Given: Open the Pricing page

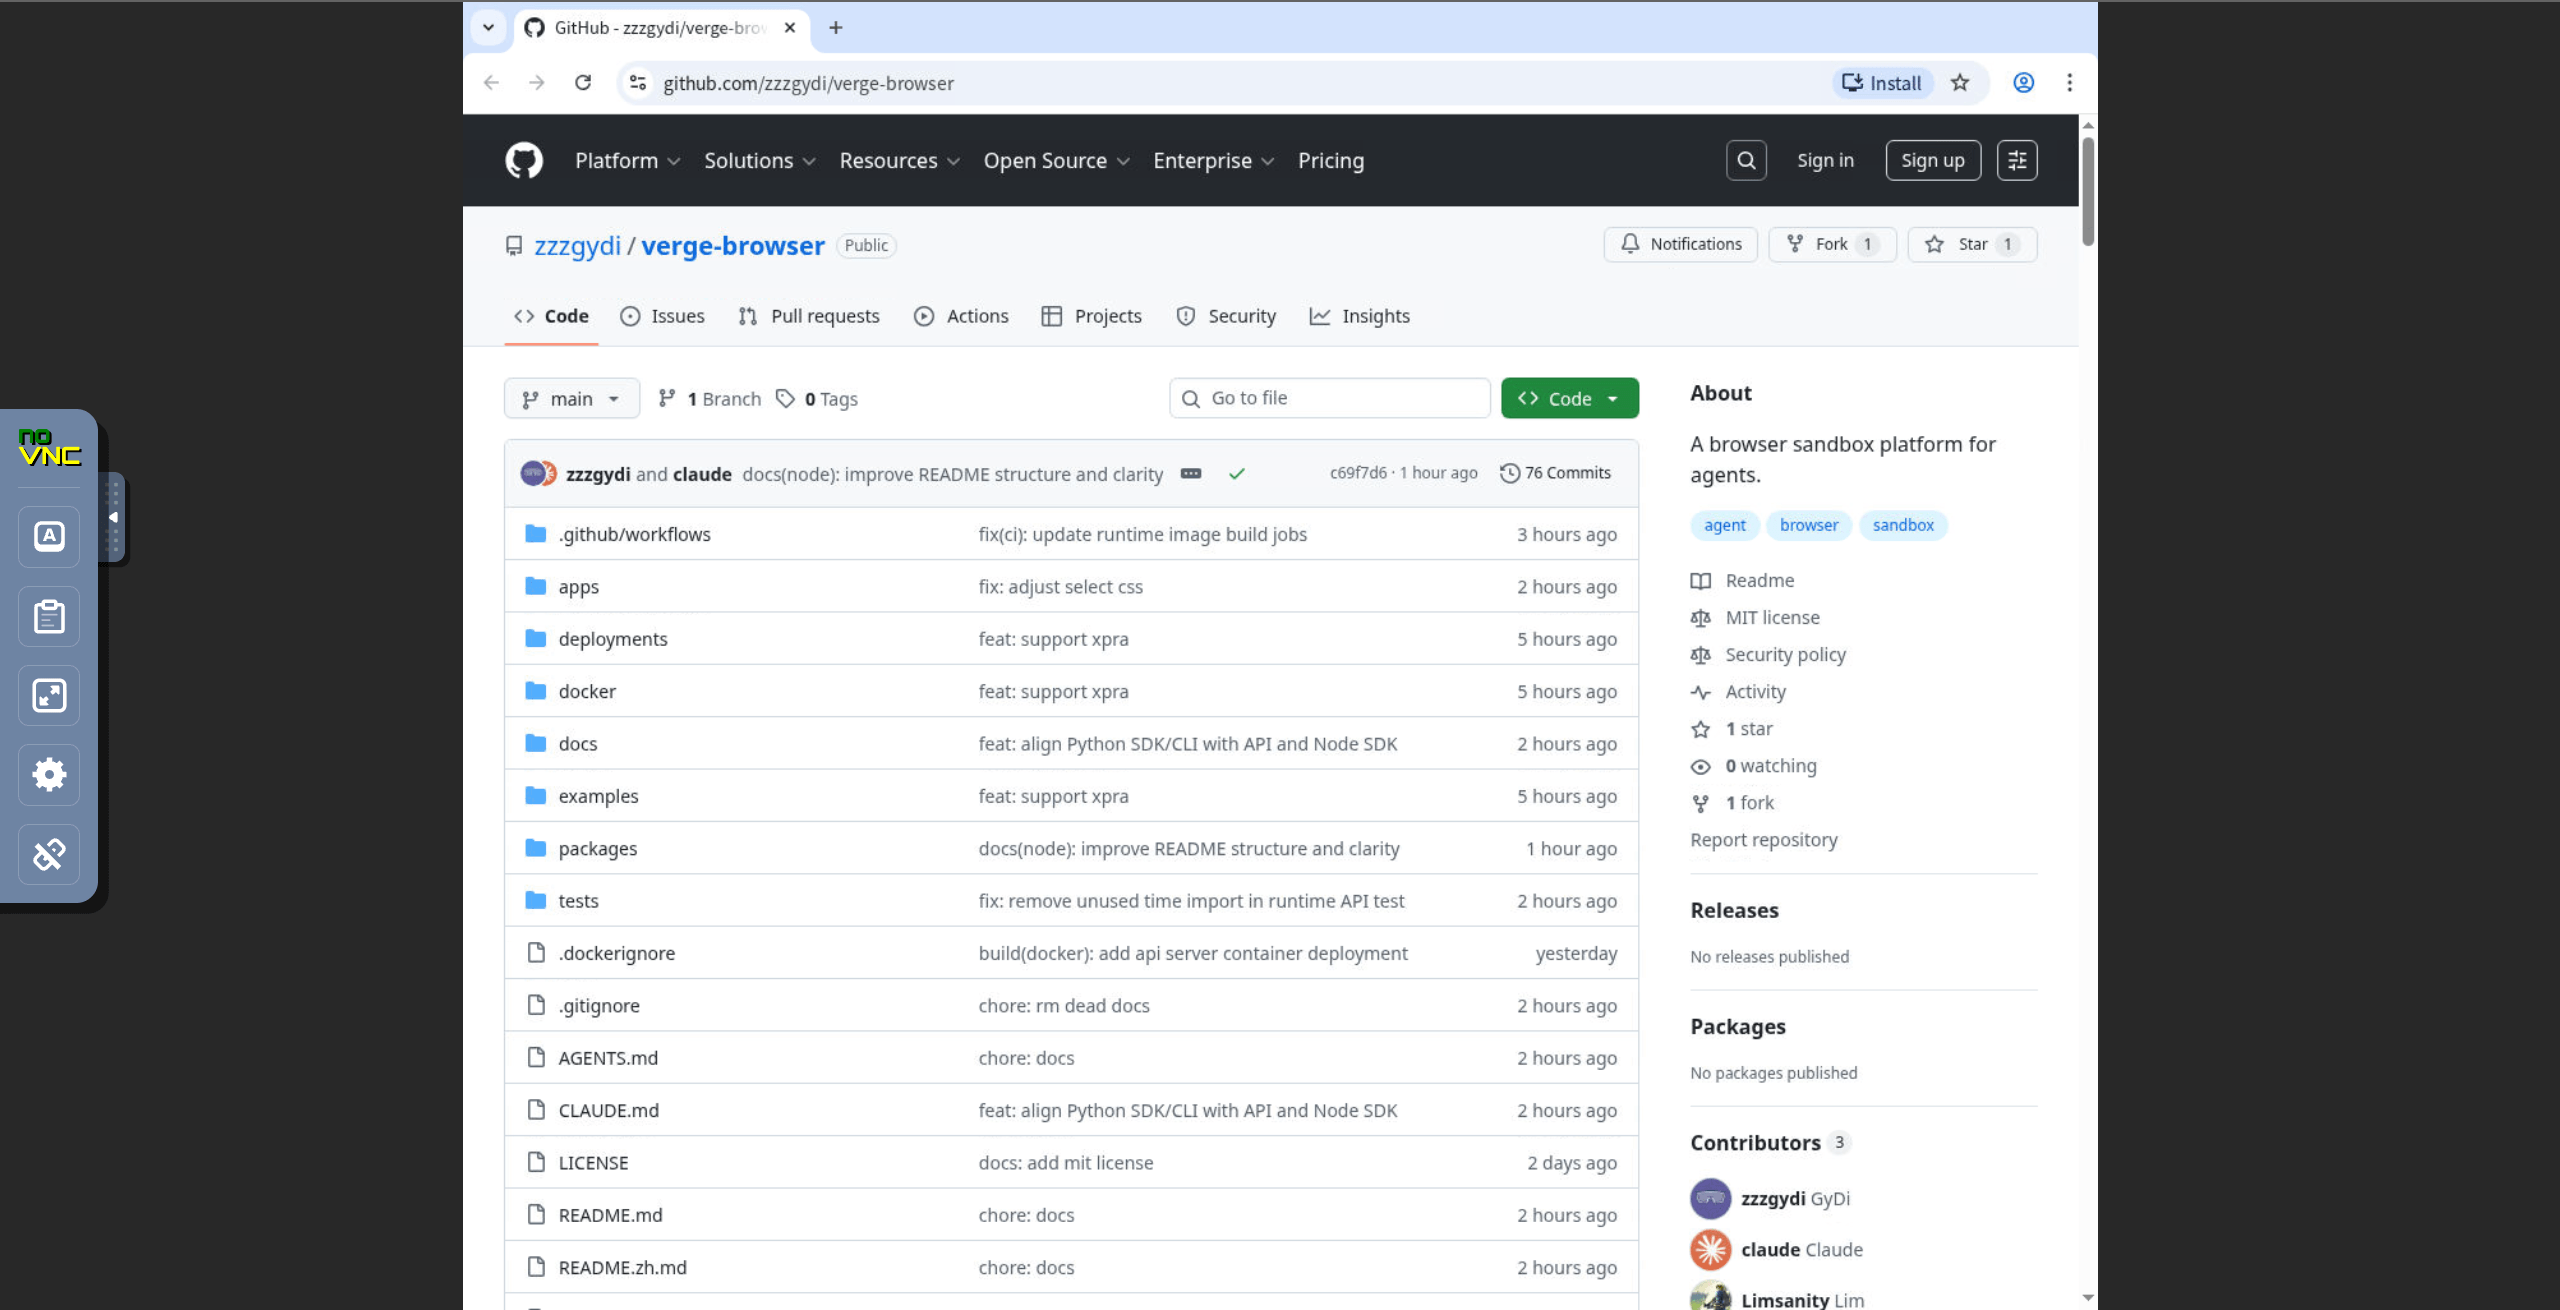Looking at the screenshot, I should 1331,161.
